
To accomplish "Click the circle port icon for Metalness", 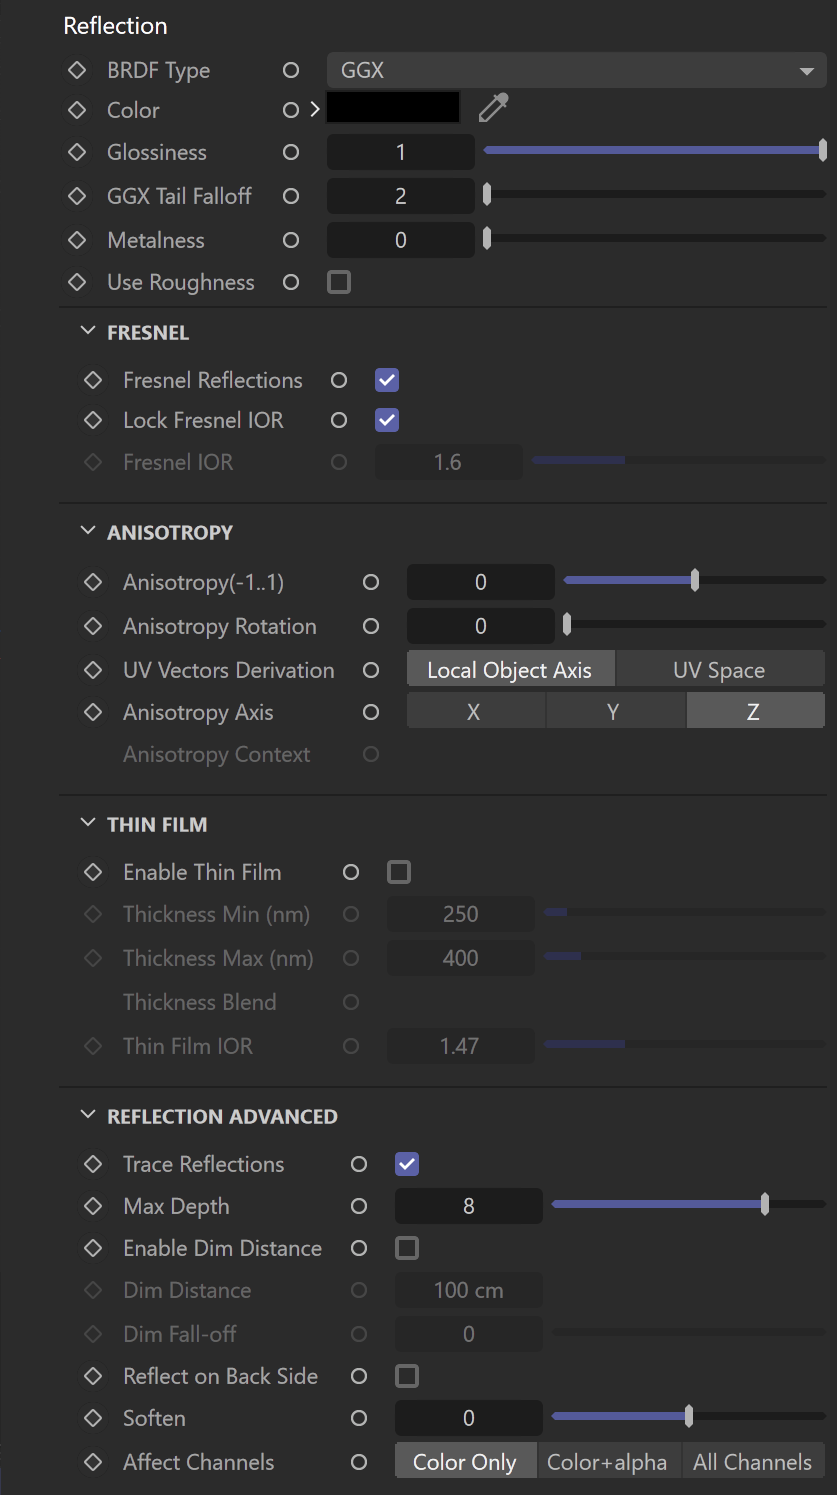I will [x=291, y=240].
